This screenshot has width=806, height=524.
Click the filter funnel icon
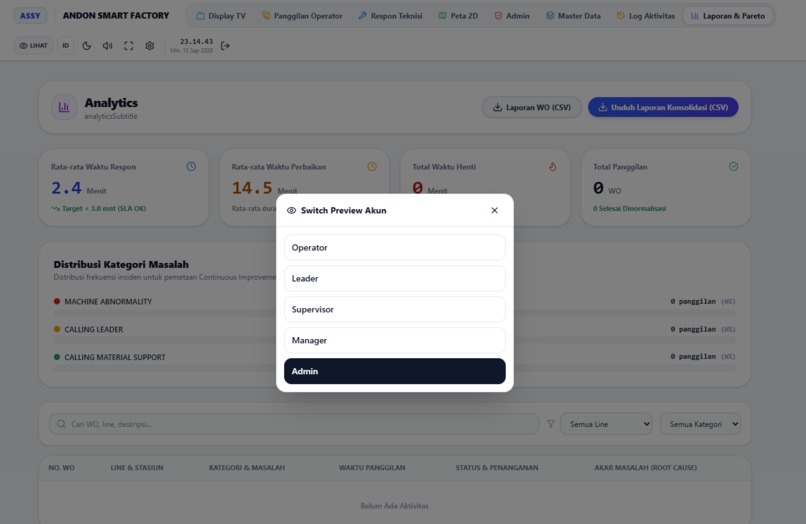[x=551, y=424]
